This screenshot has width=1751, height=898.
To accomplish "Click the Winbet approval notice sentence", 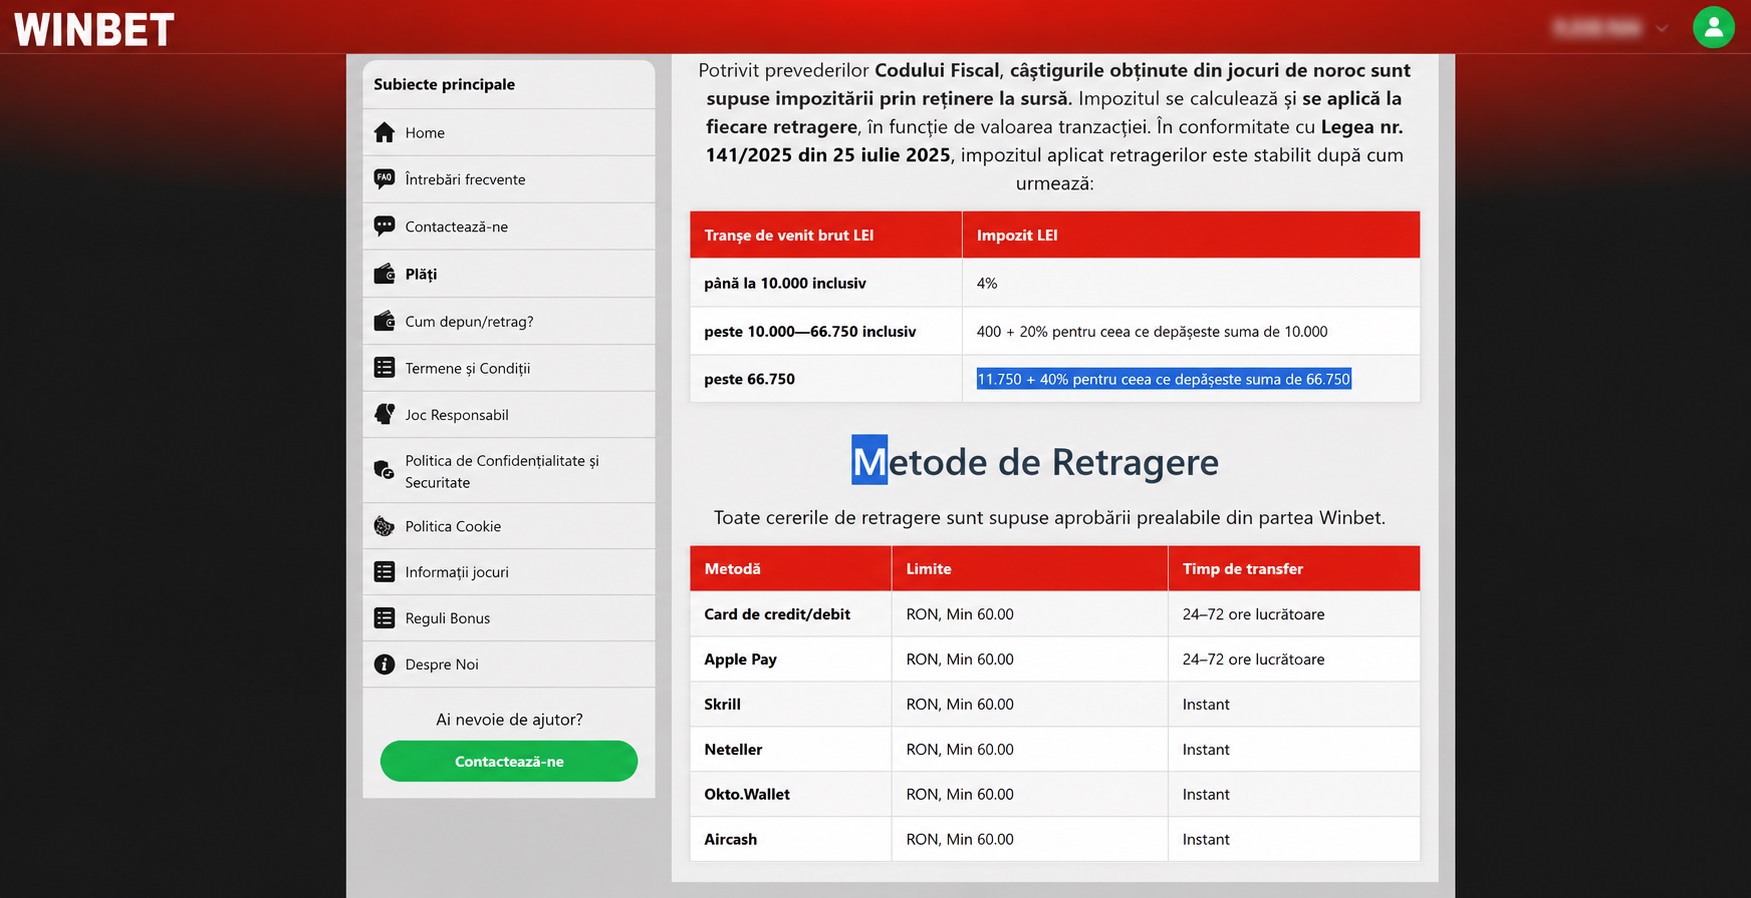I will click(x=1050, y=517).
